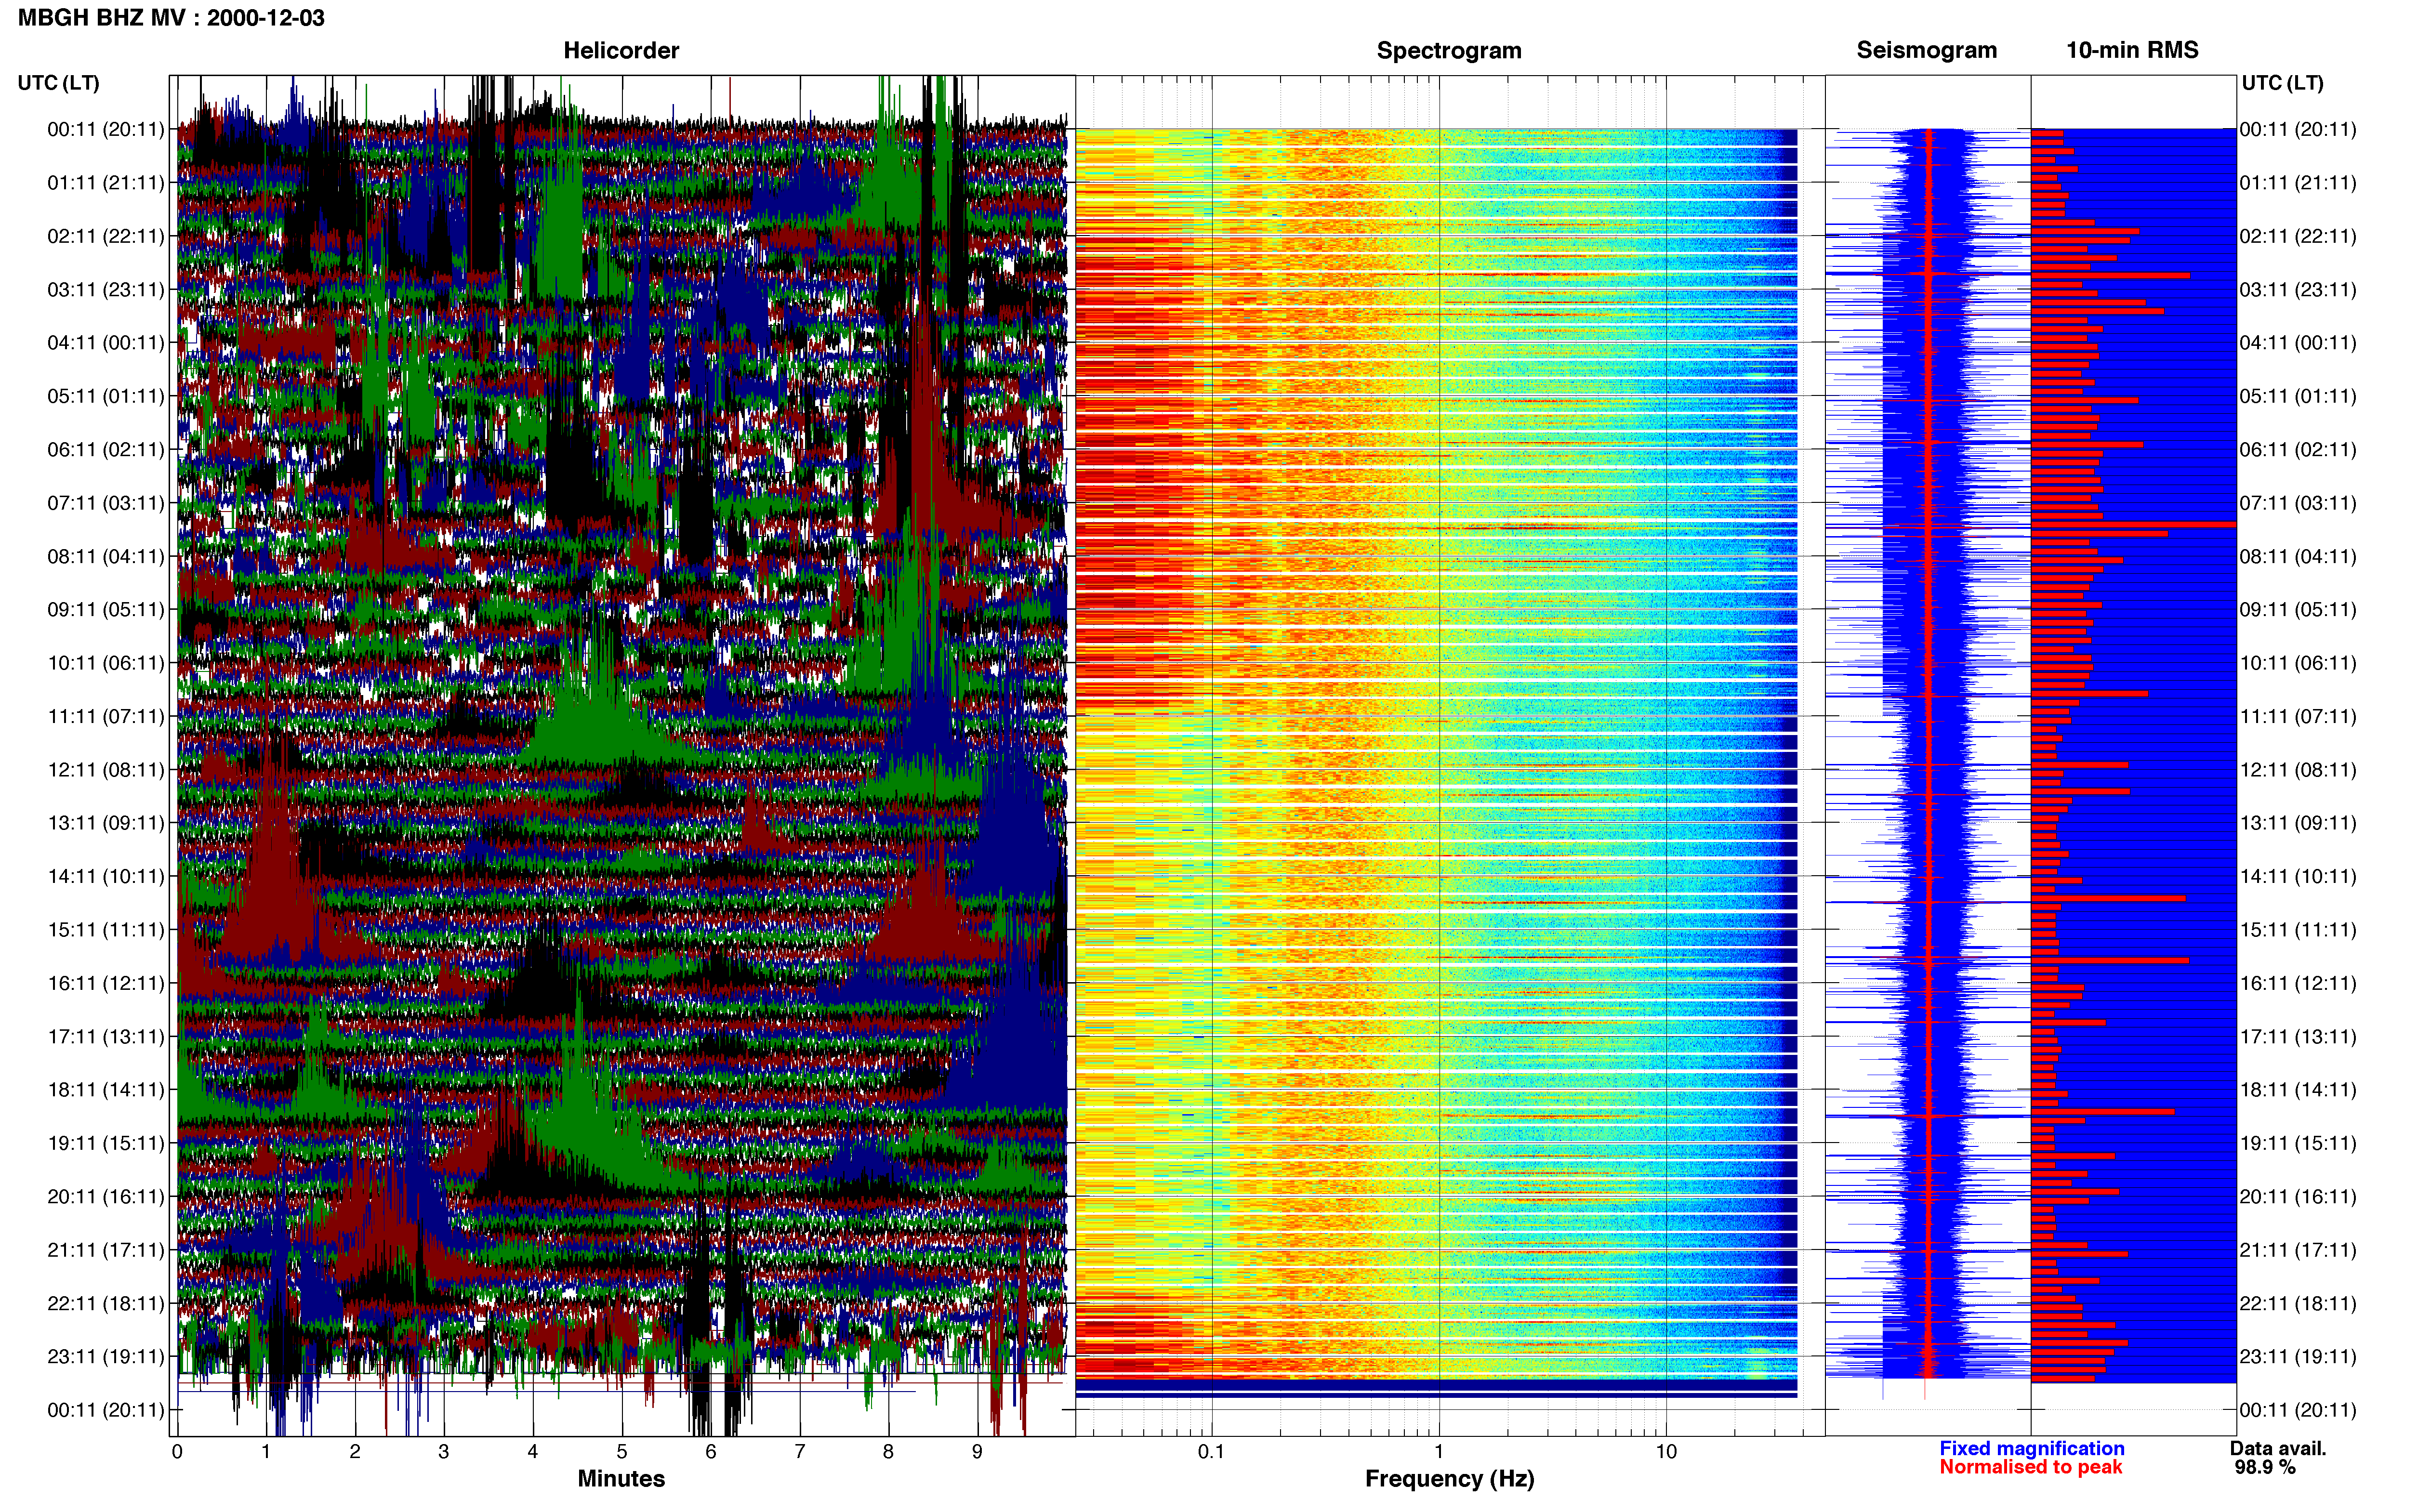This screenshot has width=2418, height=1512.
Task: Click Helicorder time label 17:11 (13:11)
Action: [106, 1037]
